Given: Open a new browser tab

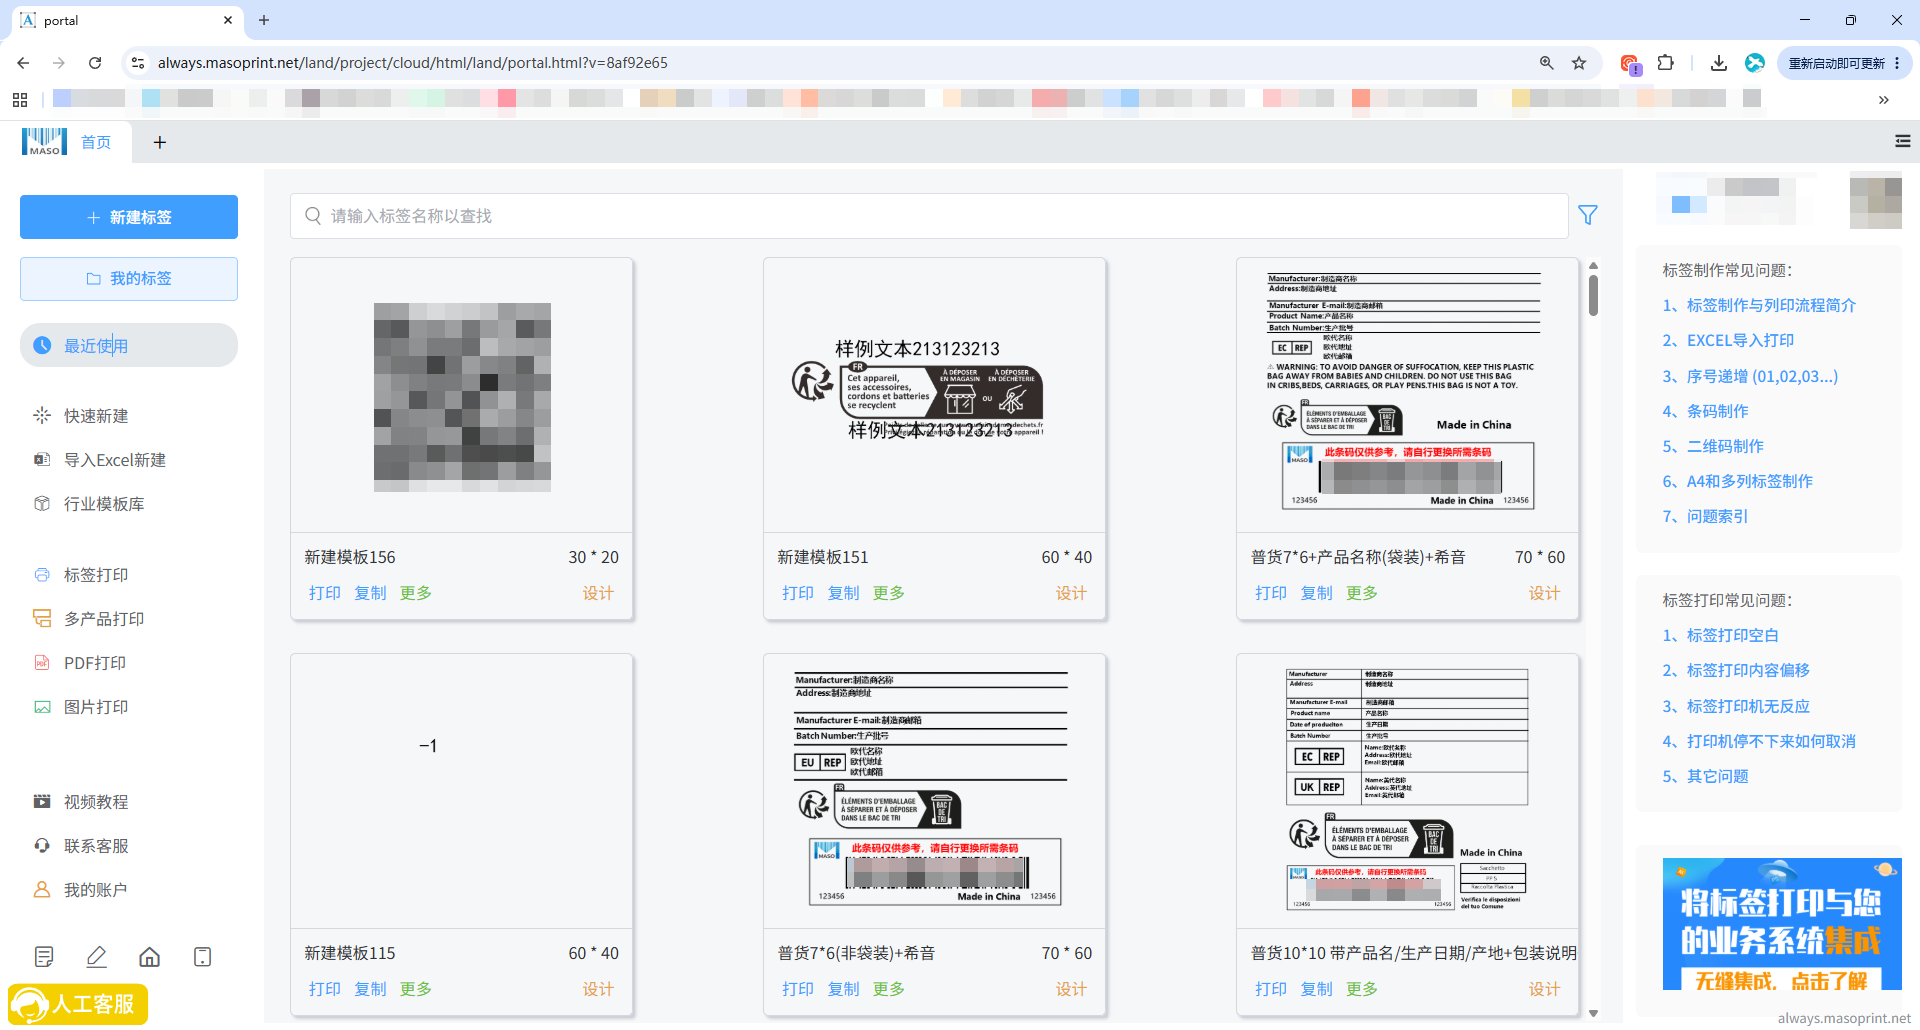Looking at the screenshot, I should pyautogui.click(x=264, y=20).
